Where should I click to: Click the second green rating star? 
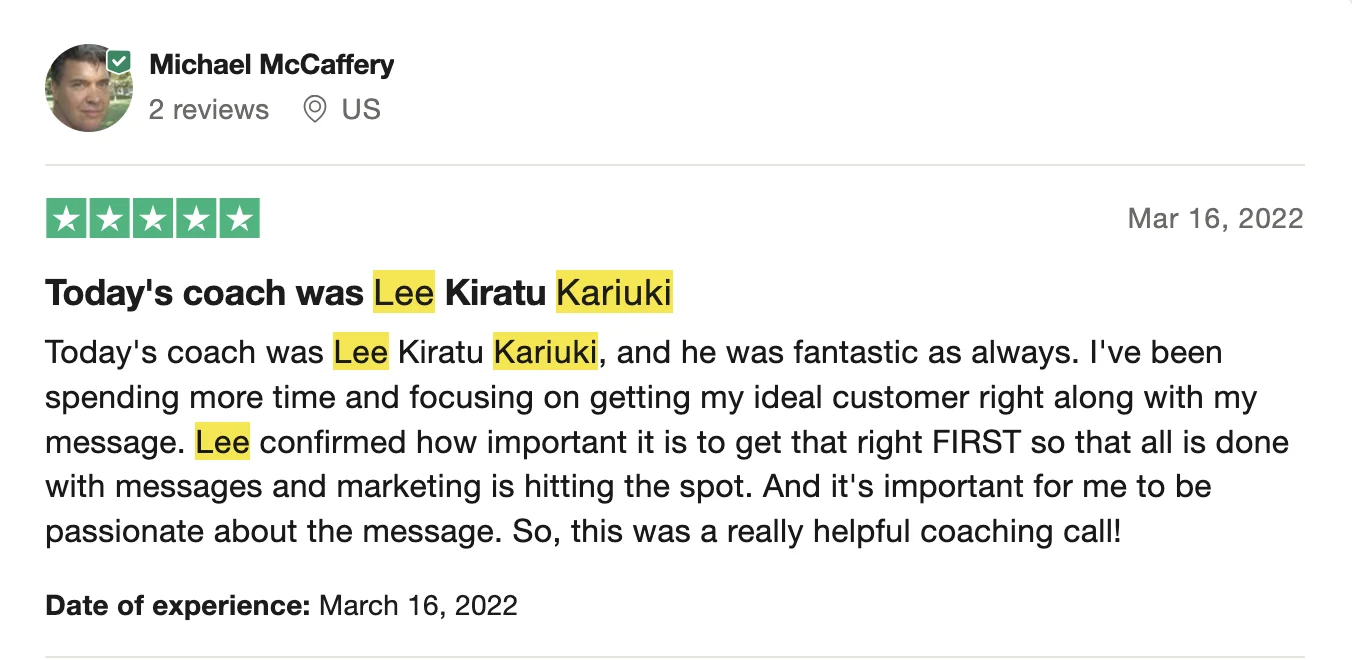pyautogui.click(x=109, y=219)
